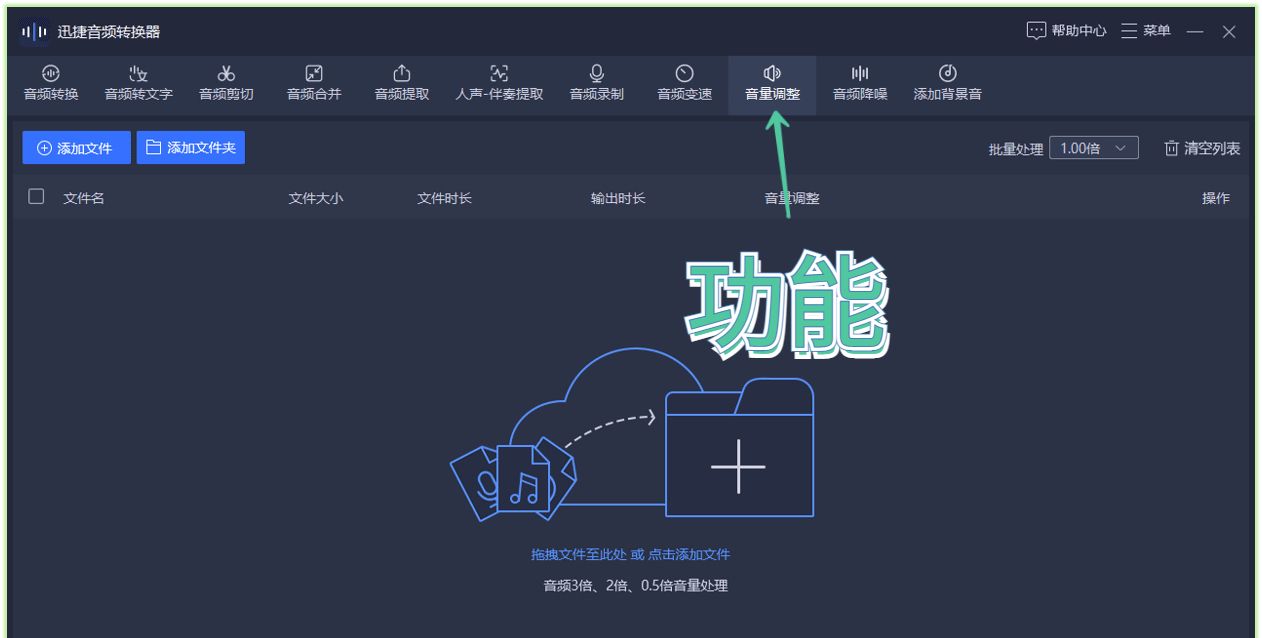
Task: Open the 音频提取 extract tool
Action: 402,84
